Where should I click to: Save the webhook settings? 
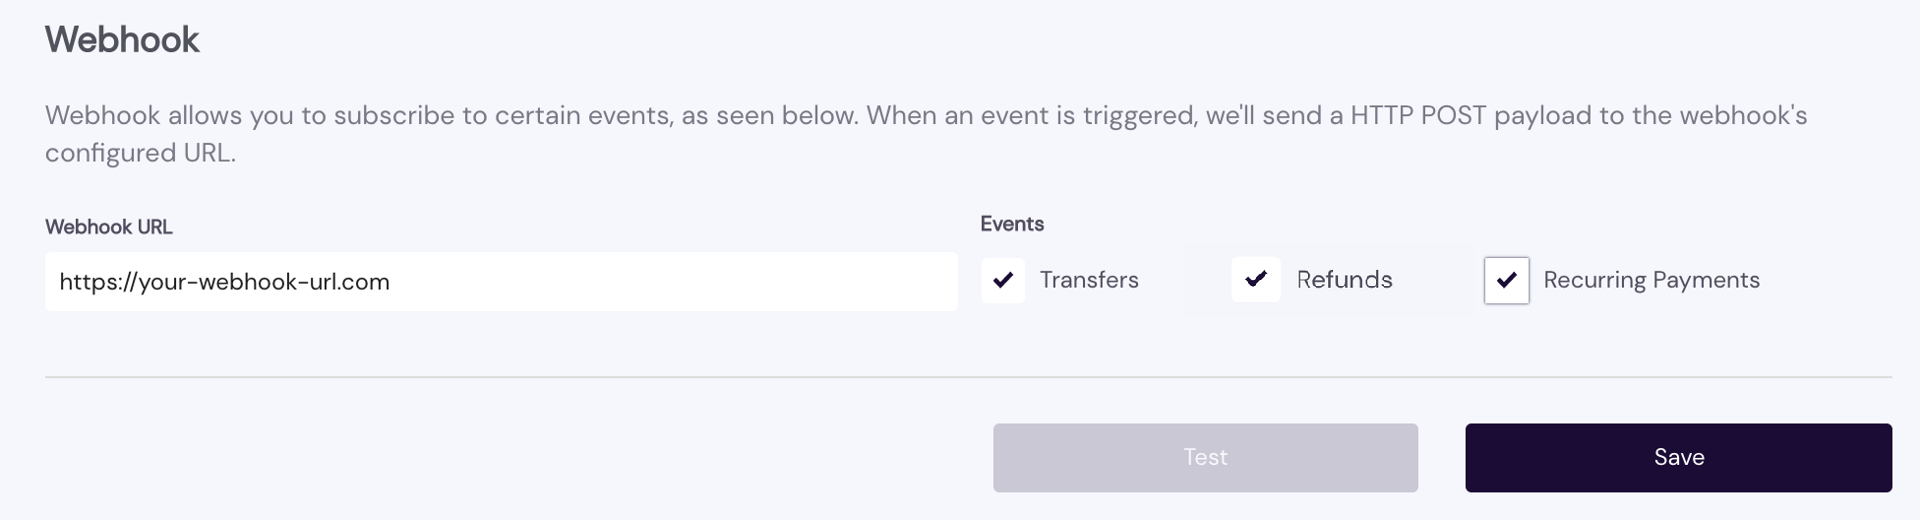[1678, 458]
